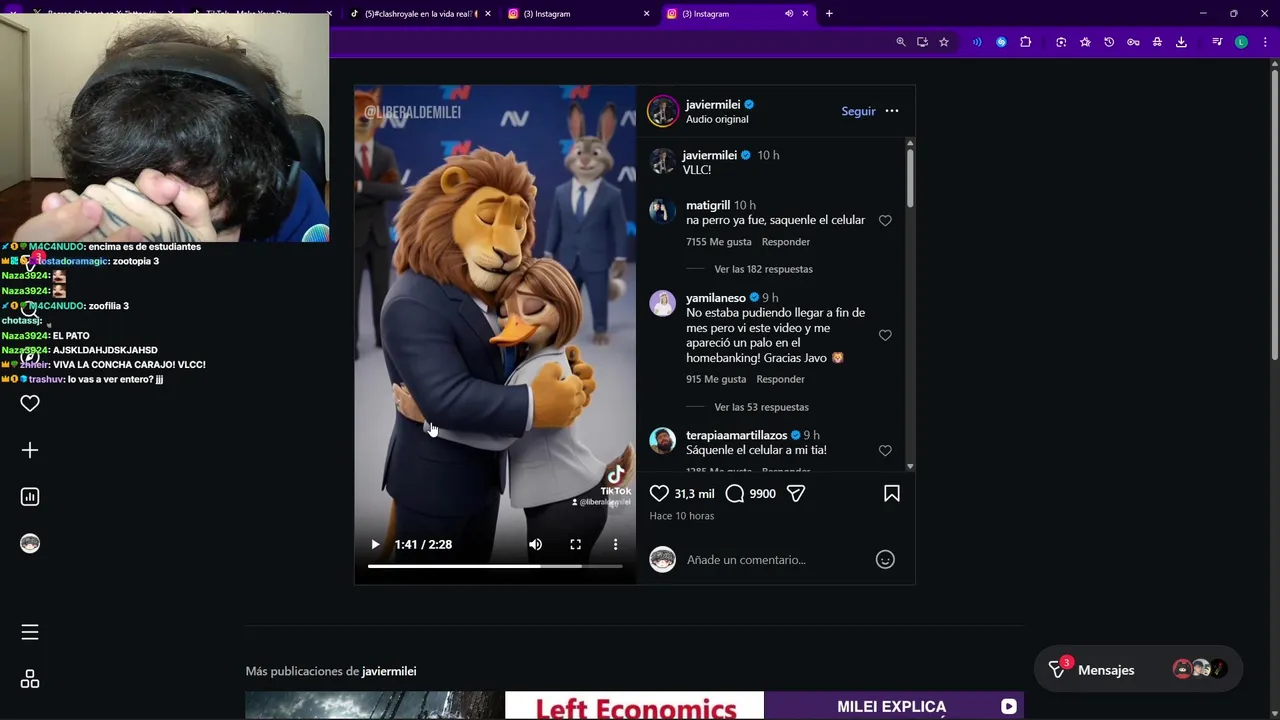Create a new post with the plus icon

[x=30, y=450]
